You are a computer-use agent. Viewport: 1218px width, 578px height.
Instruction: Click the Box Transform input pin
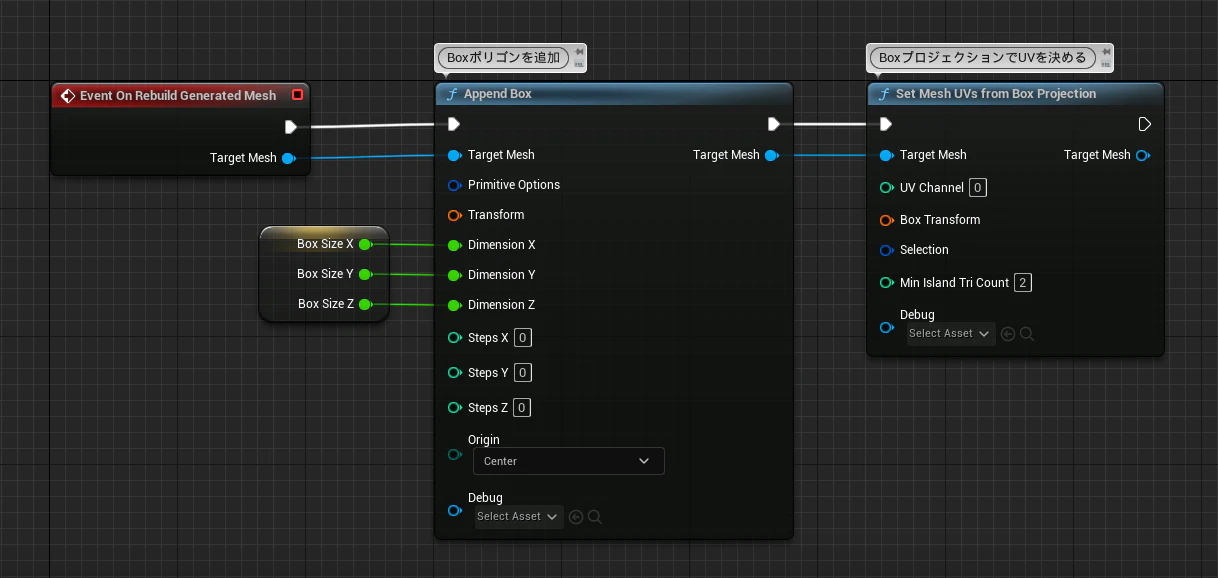point(886,220)
